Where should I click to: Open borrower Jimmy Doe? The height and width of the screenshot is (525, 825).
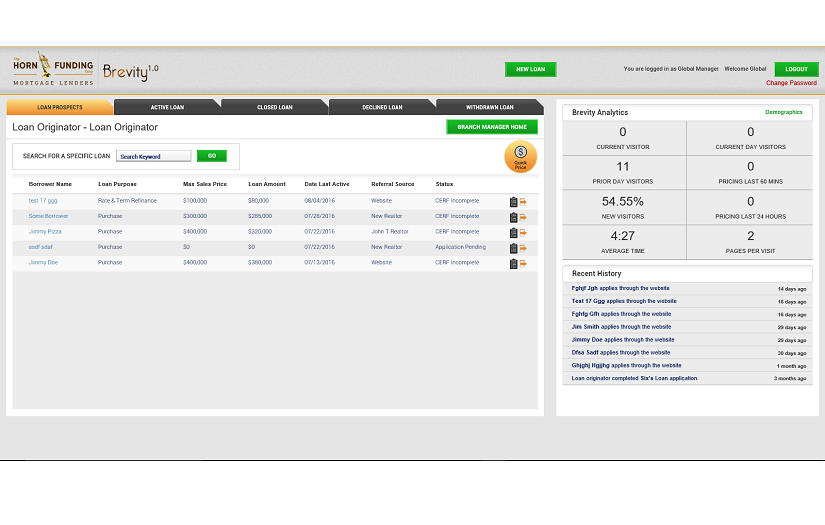pyautogui.click(x=43, y=262)
